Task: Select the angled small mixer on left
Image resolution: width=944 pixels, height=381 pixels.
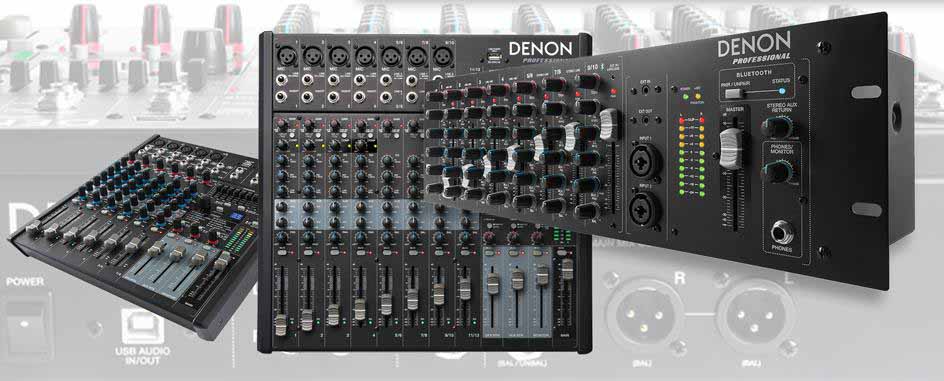Action: pos(134,234)
